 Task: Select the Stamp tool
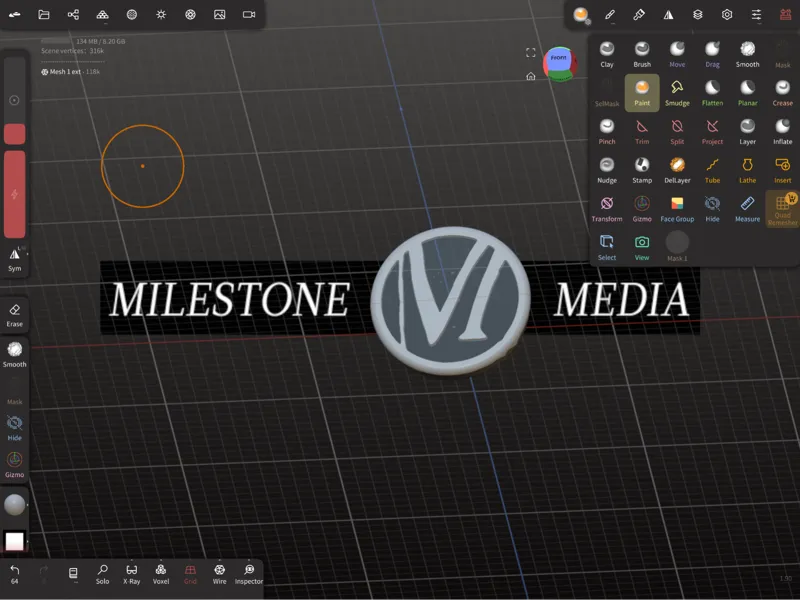(642, 170)
